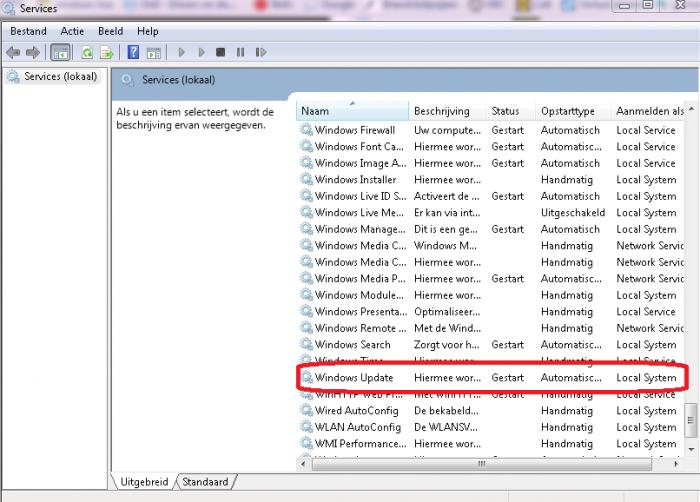The width and height of the screenshot is (700, 502).
Task: Click the gear icon beside Windows Firewall
Action: 306,130
